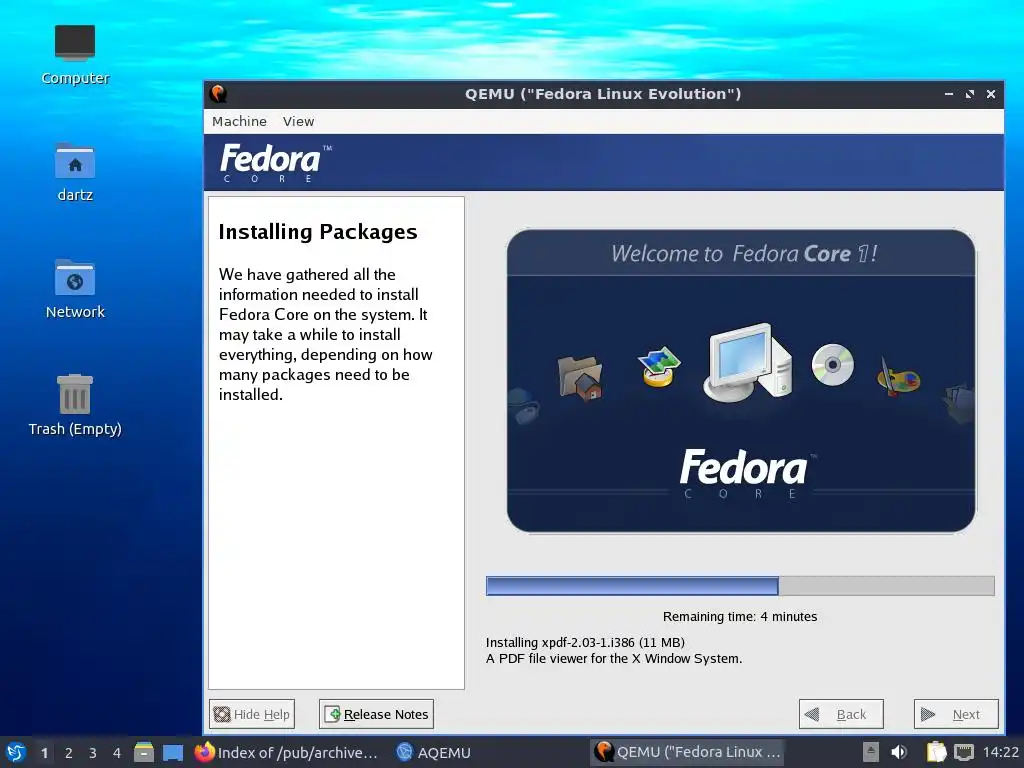This screenshot has height=768, width=1024.
Task: Switch to workspace 2
Action: point(69,753)
